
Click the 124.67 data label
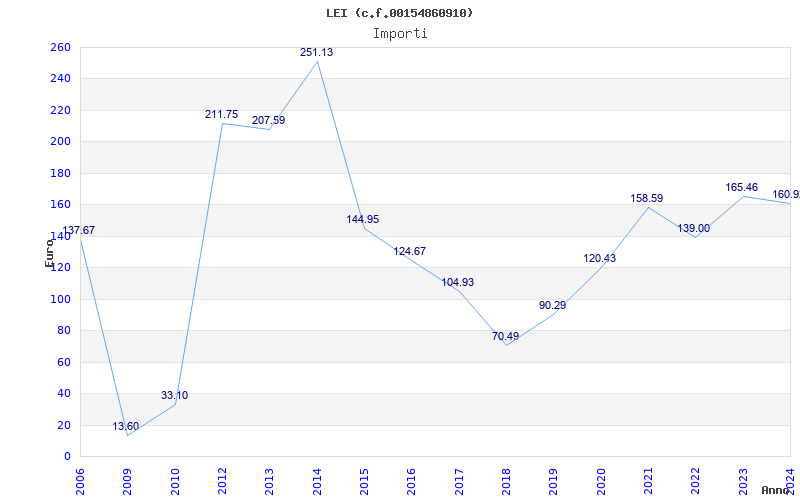point(409,251)
